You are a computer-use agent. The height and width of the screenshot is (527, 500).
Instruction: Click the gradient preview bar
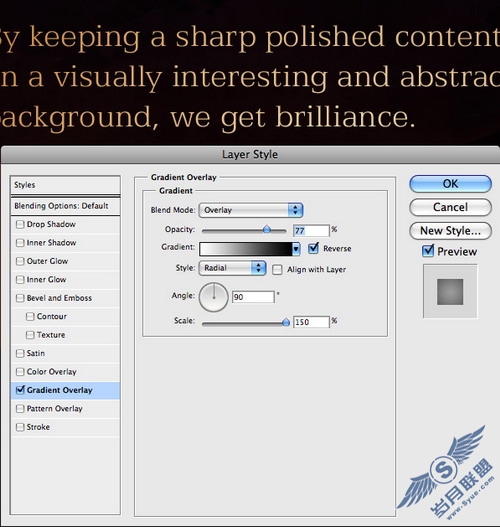click(246, 249)
